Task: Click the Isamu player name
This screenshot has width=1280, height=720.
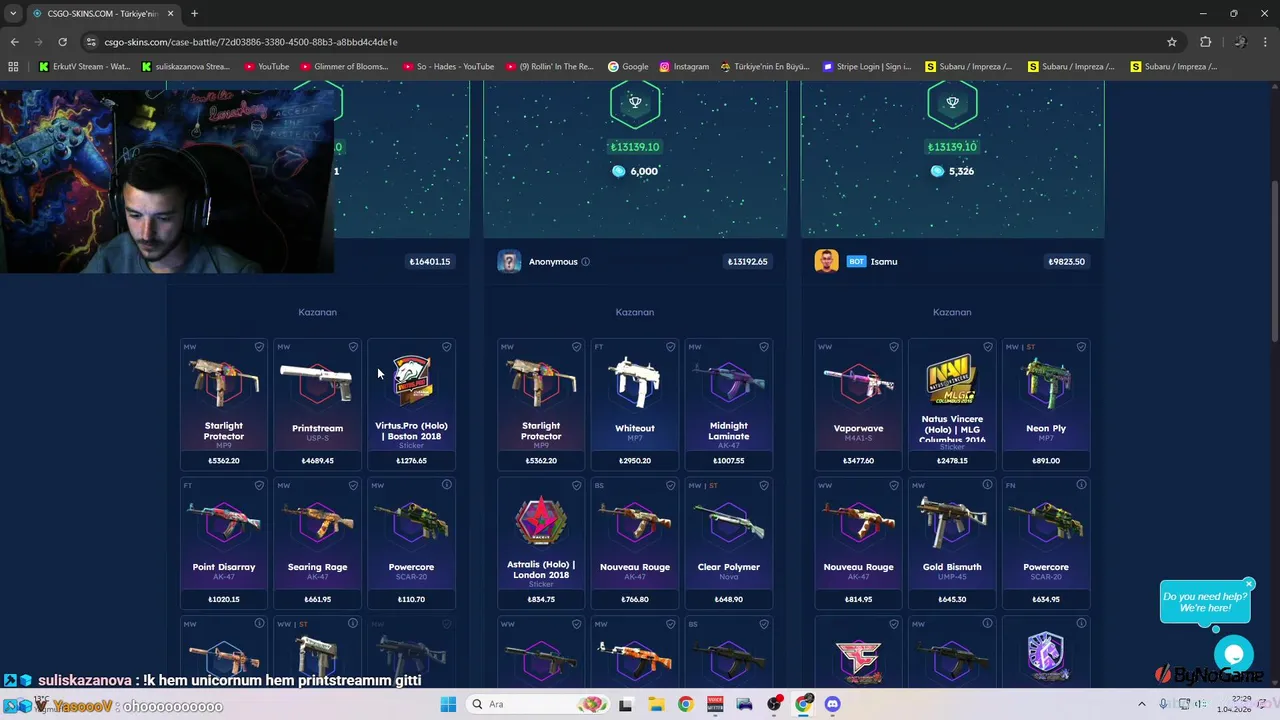Action: tap(884, 262)
